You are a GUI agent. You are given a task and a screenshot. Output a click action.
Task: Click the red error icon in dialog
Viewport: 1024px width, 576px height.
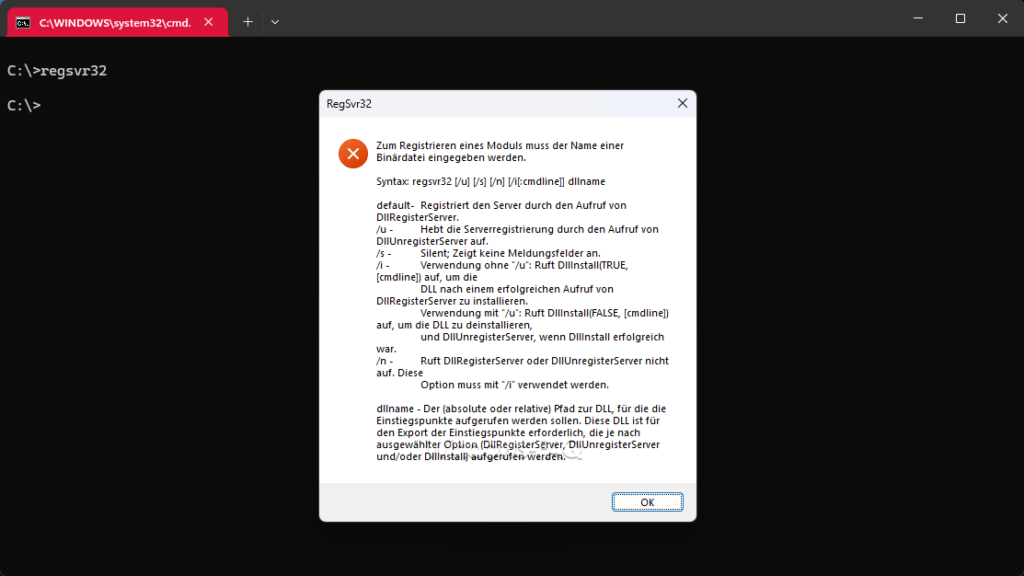pos(353,153)
